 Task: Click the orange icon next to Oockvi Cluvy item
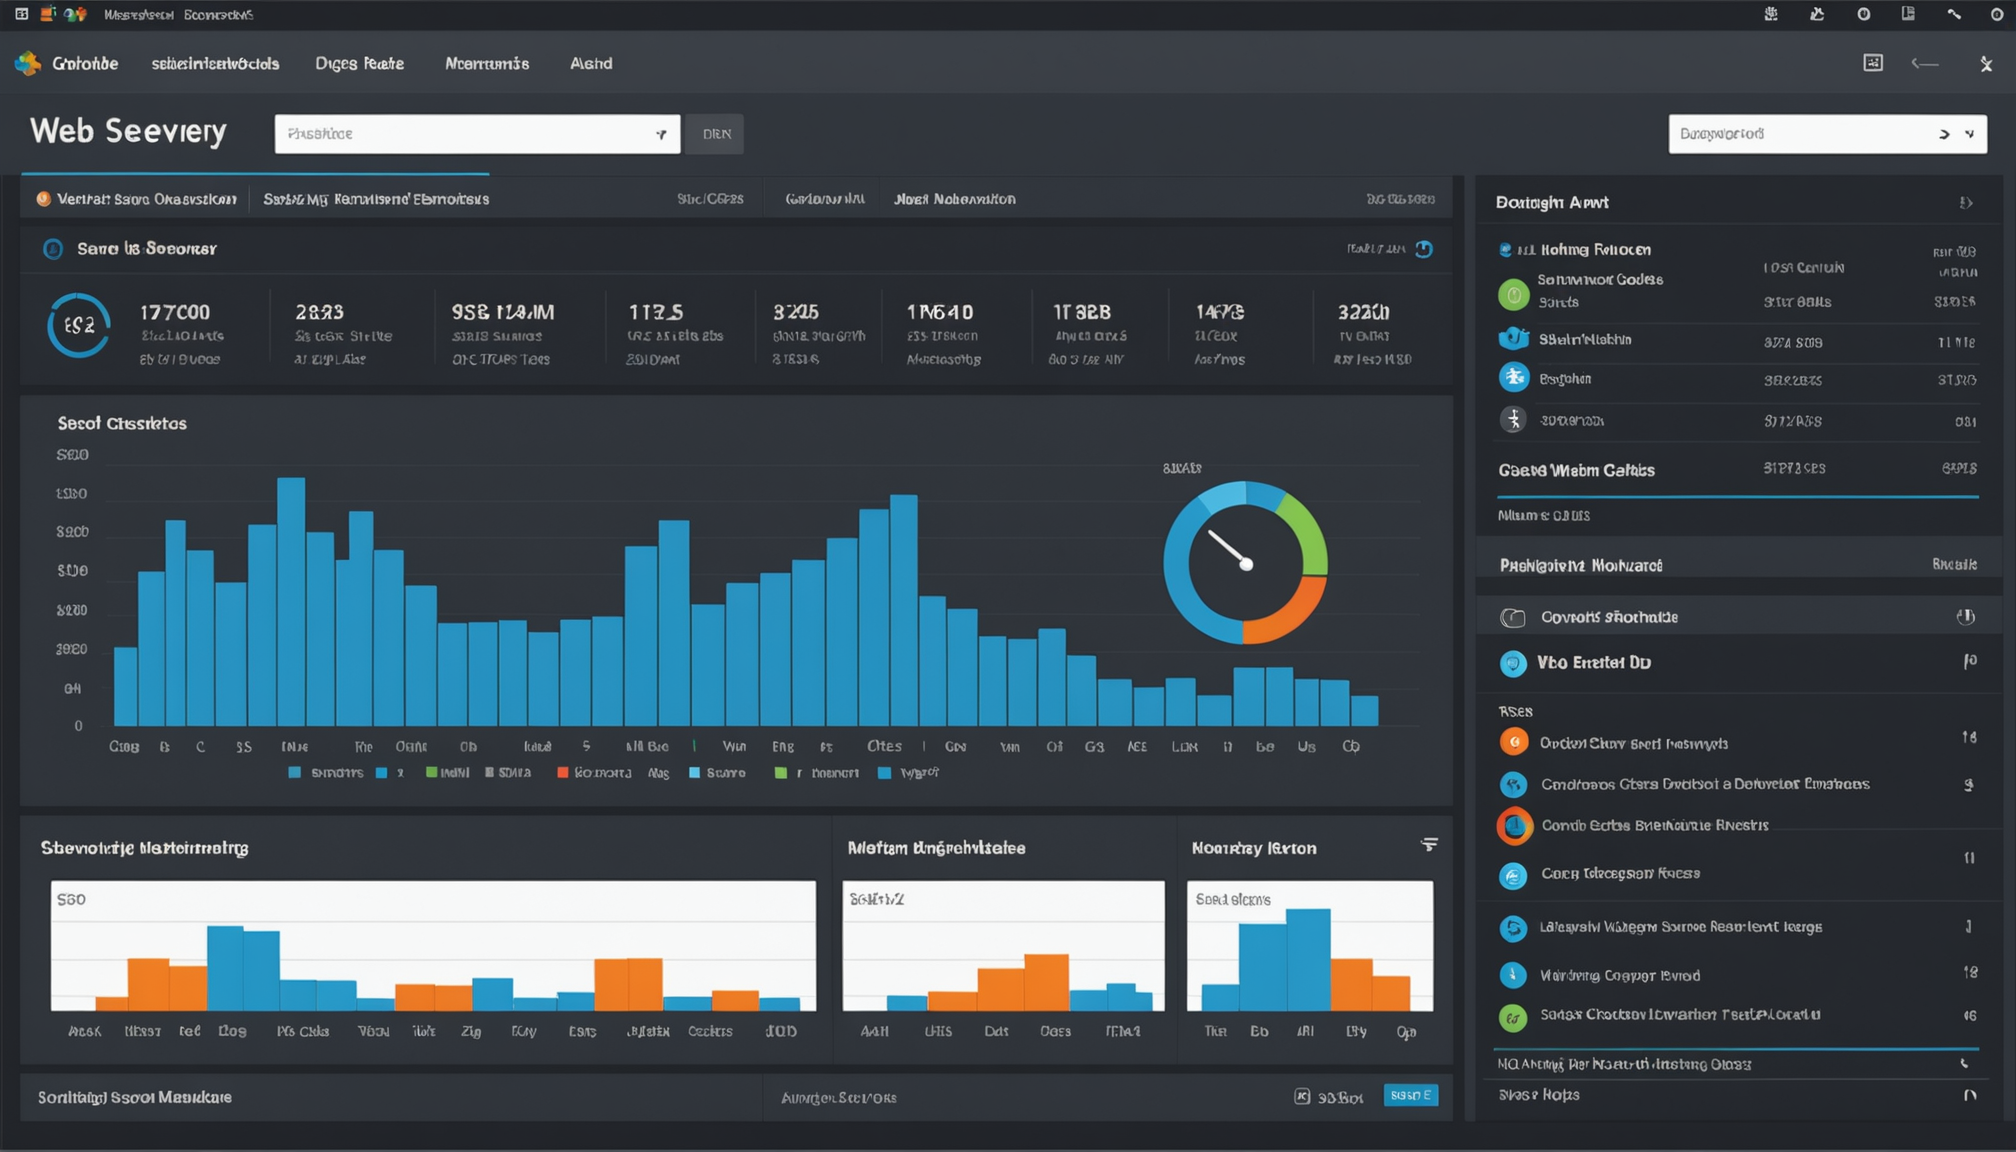pyautogui.click(x=1513, y=742)
